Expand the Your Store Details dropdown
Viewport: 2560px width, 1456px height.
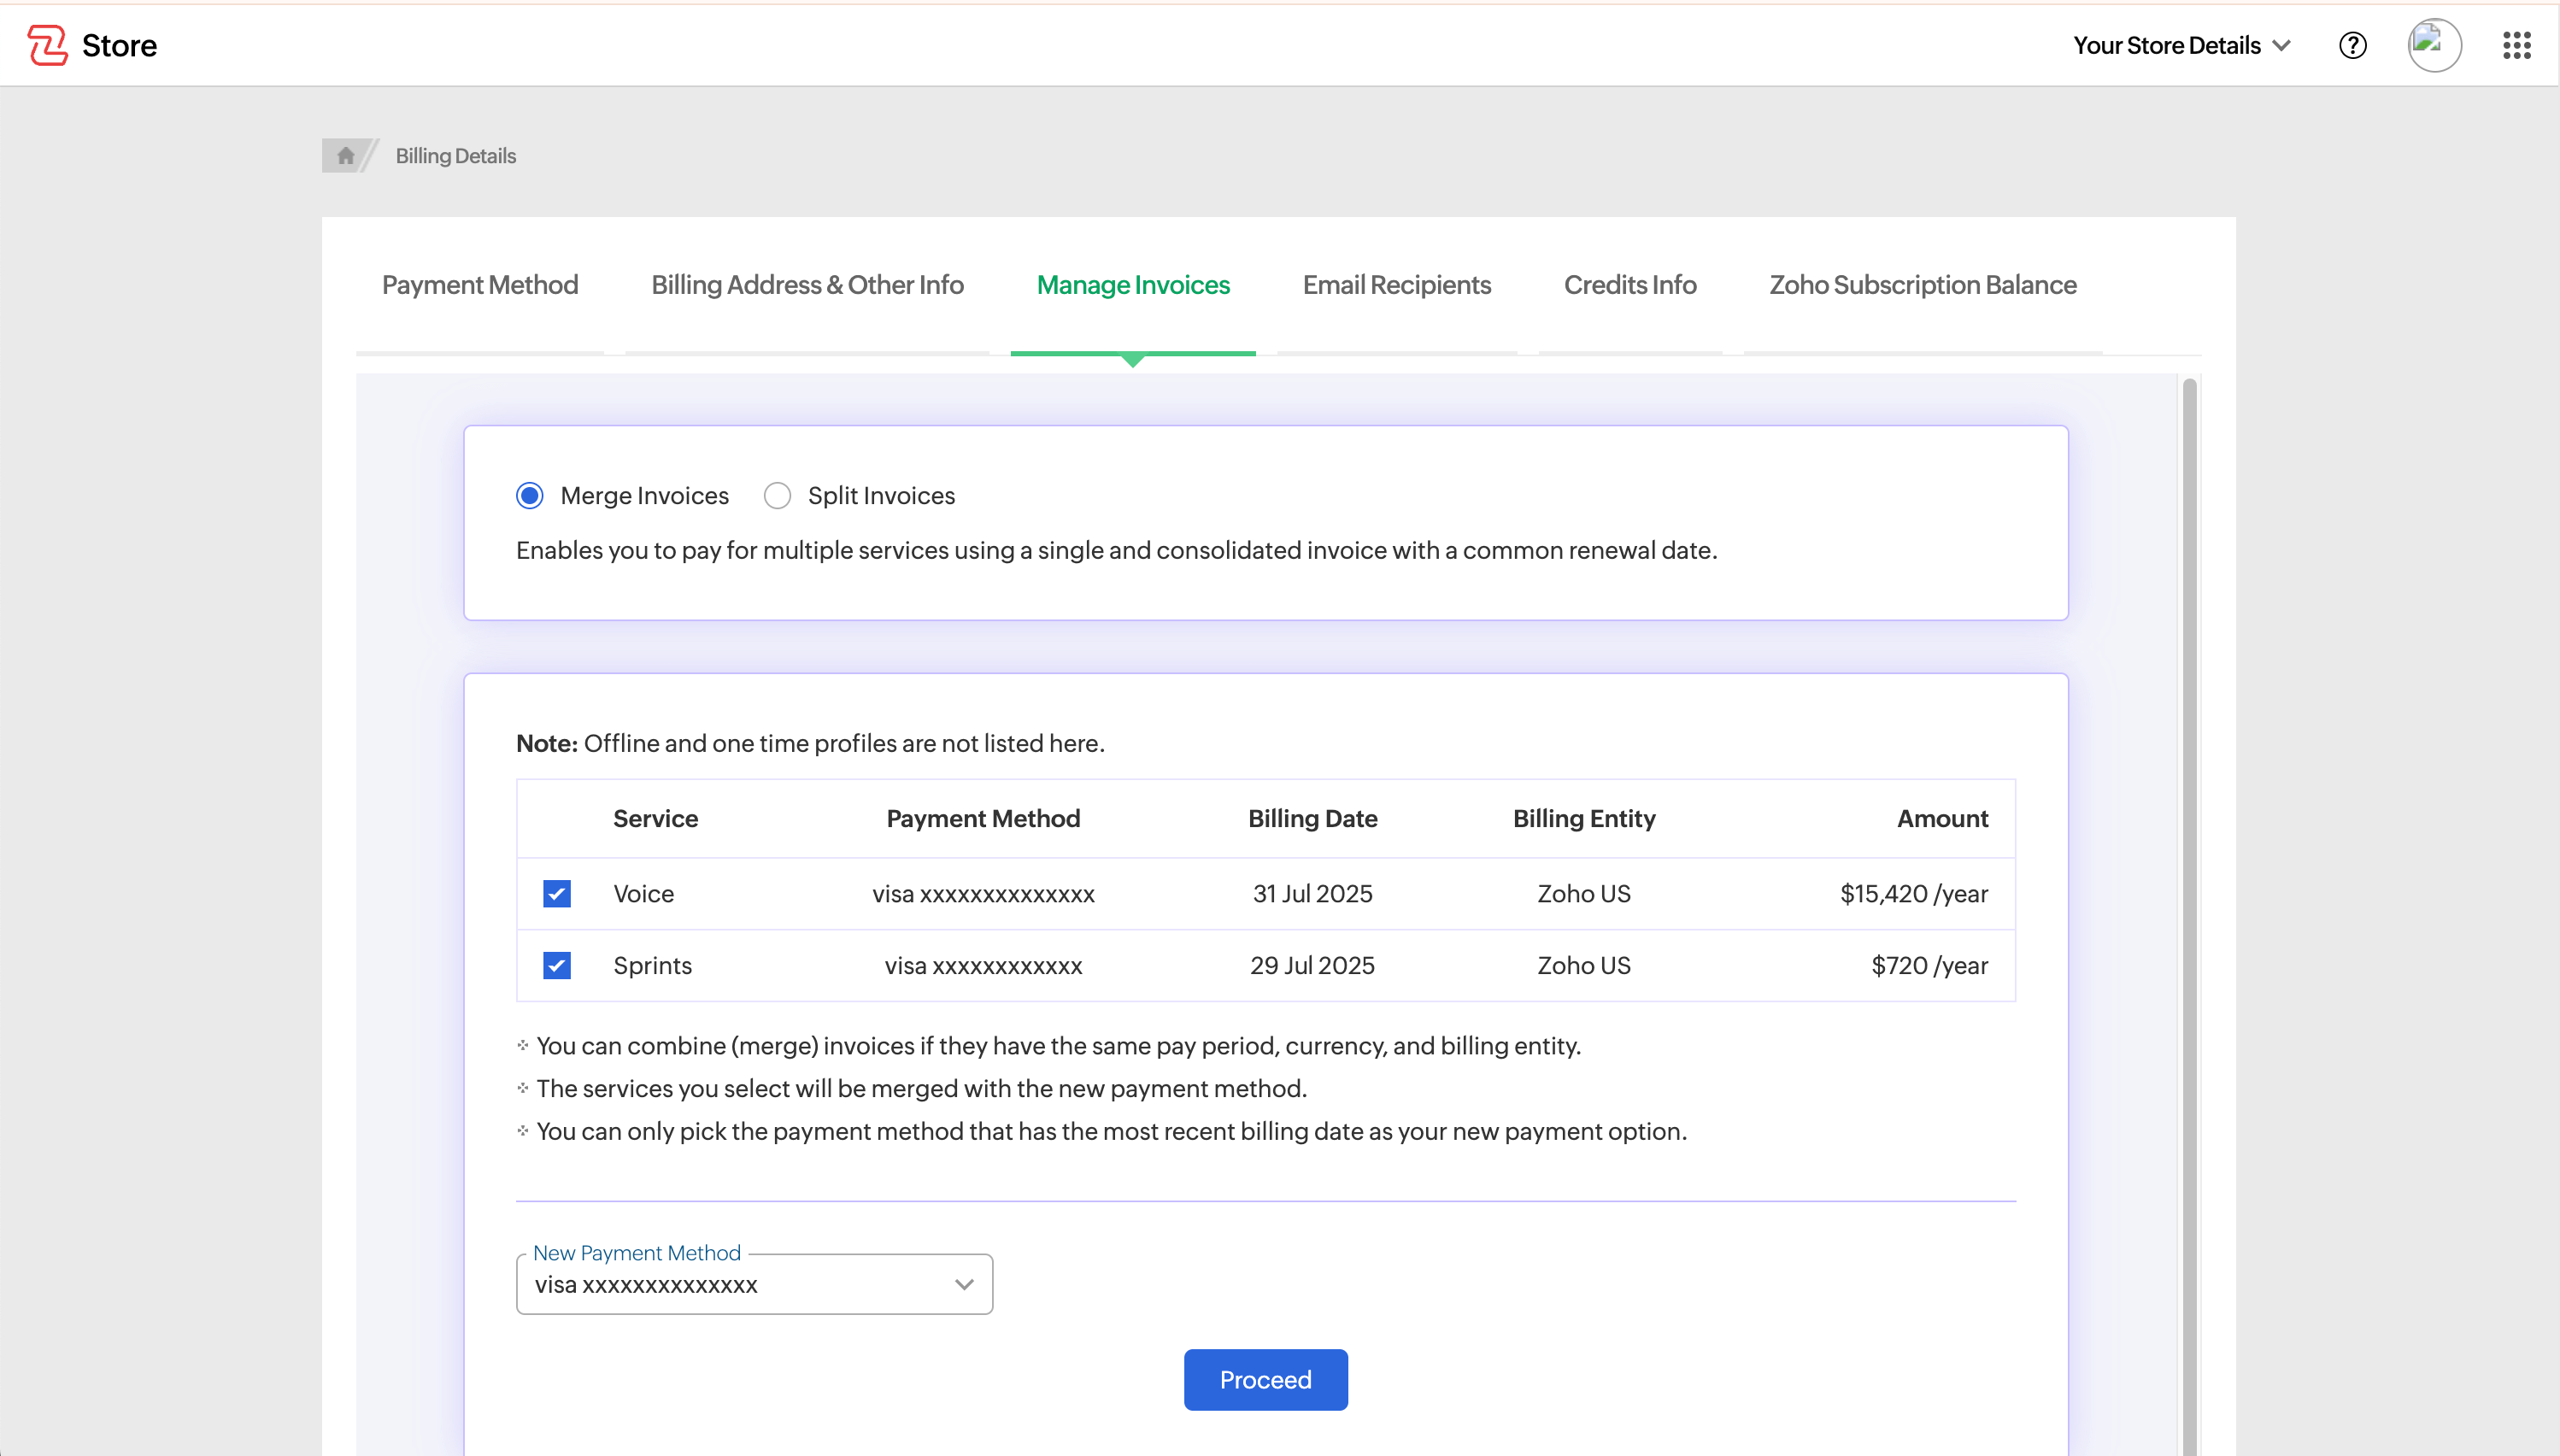point(2180,45)
